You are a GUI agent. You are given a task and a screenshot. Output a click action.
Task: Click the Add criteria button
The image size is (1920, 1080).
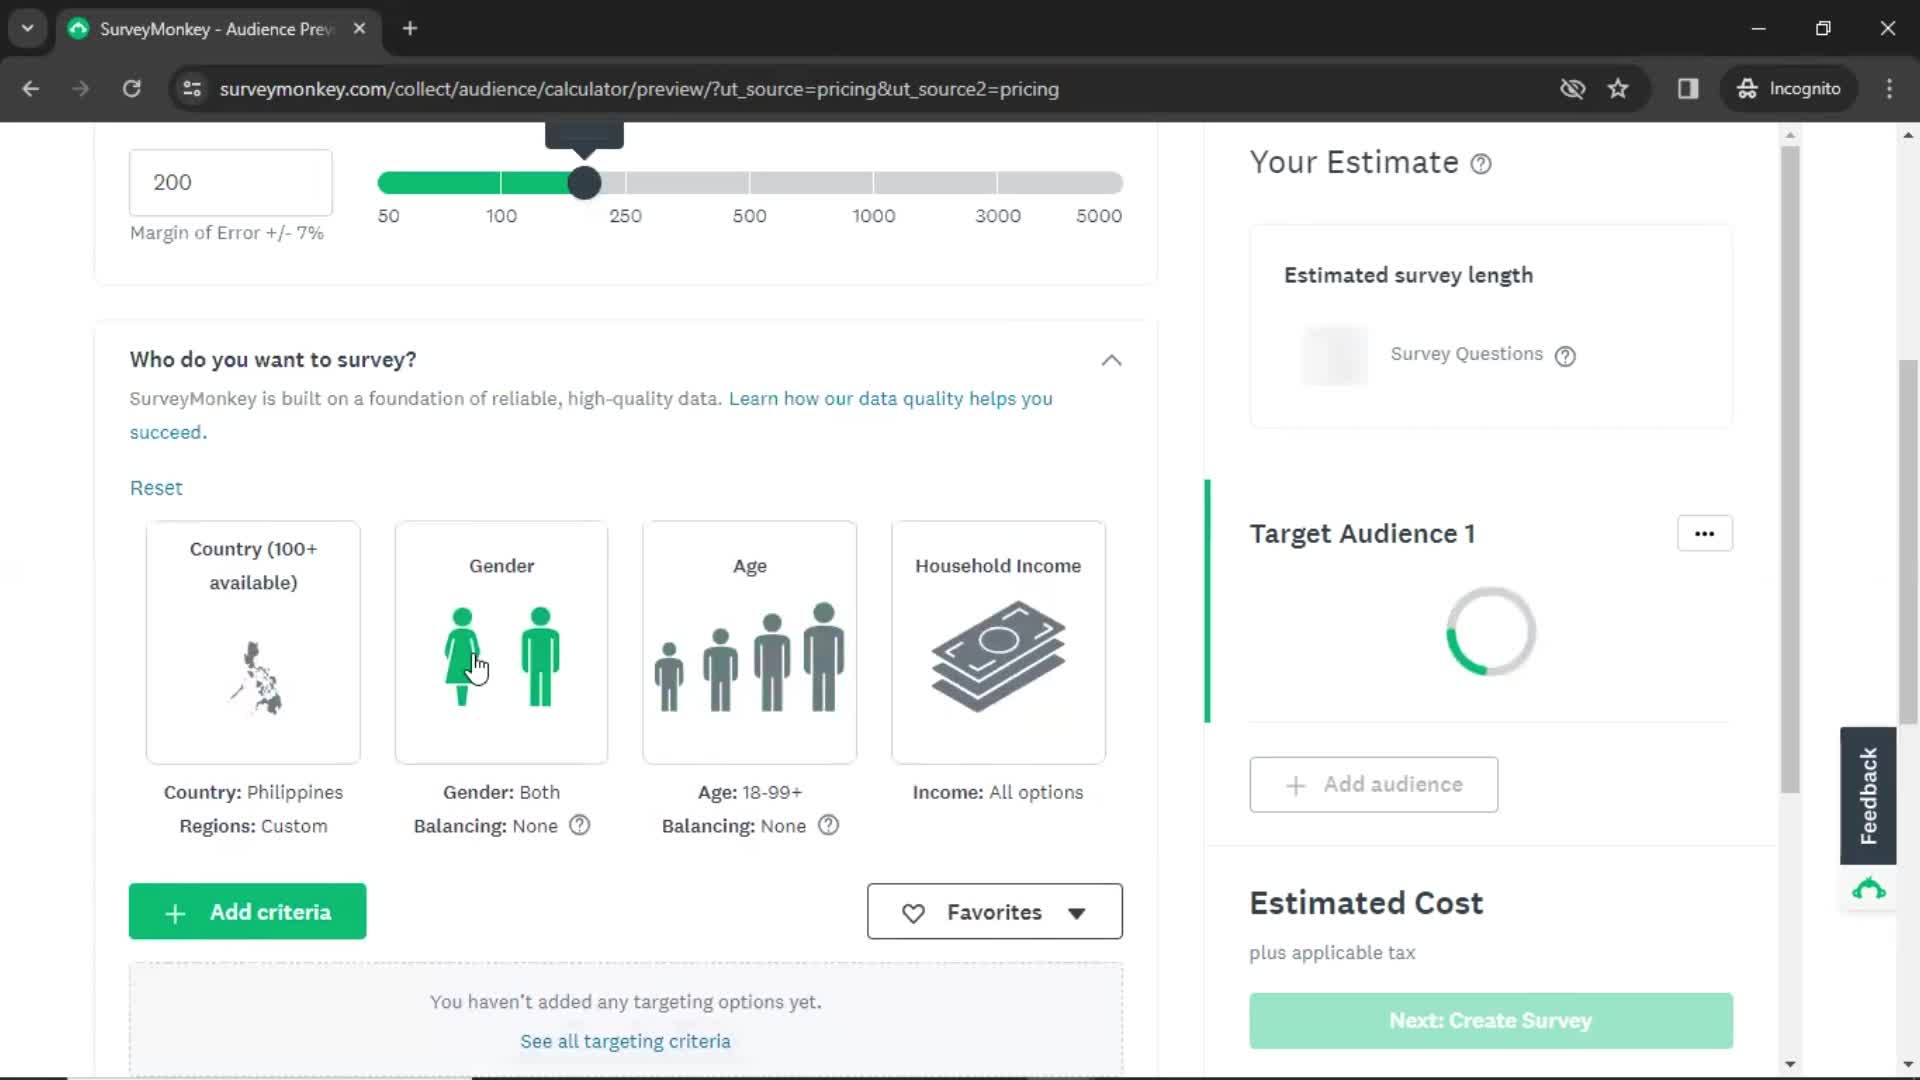point(247,911)
